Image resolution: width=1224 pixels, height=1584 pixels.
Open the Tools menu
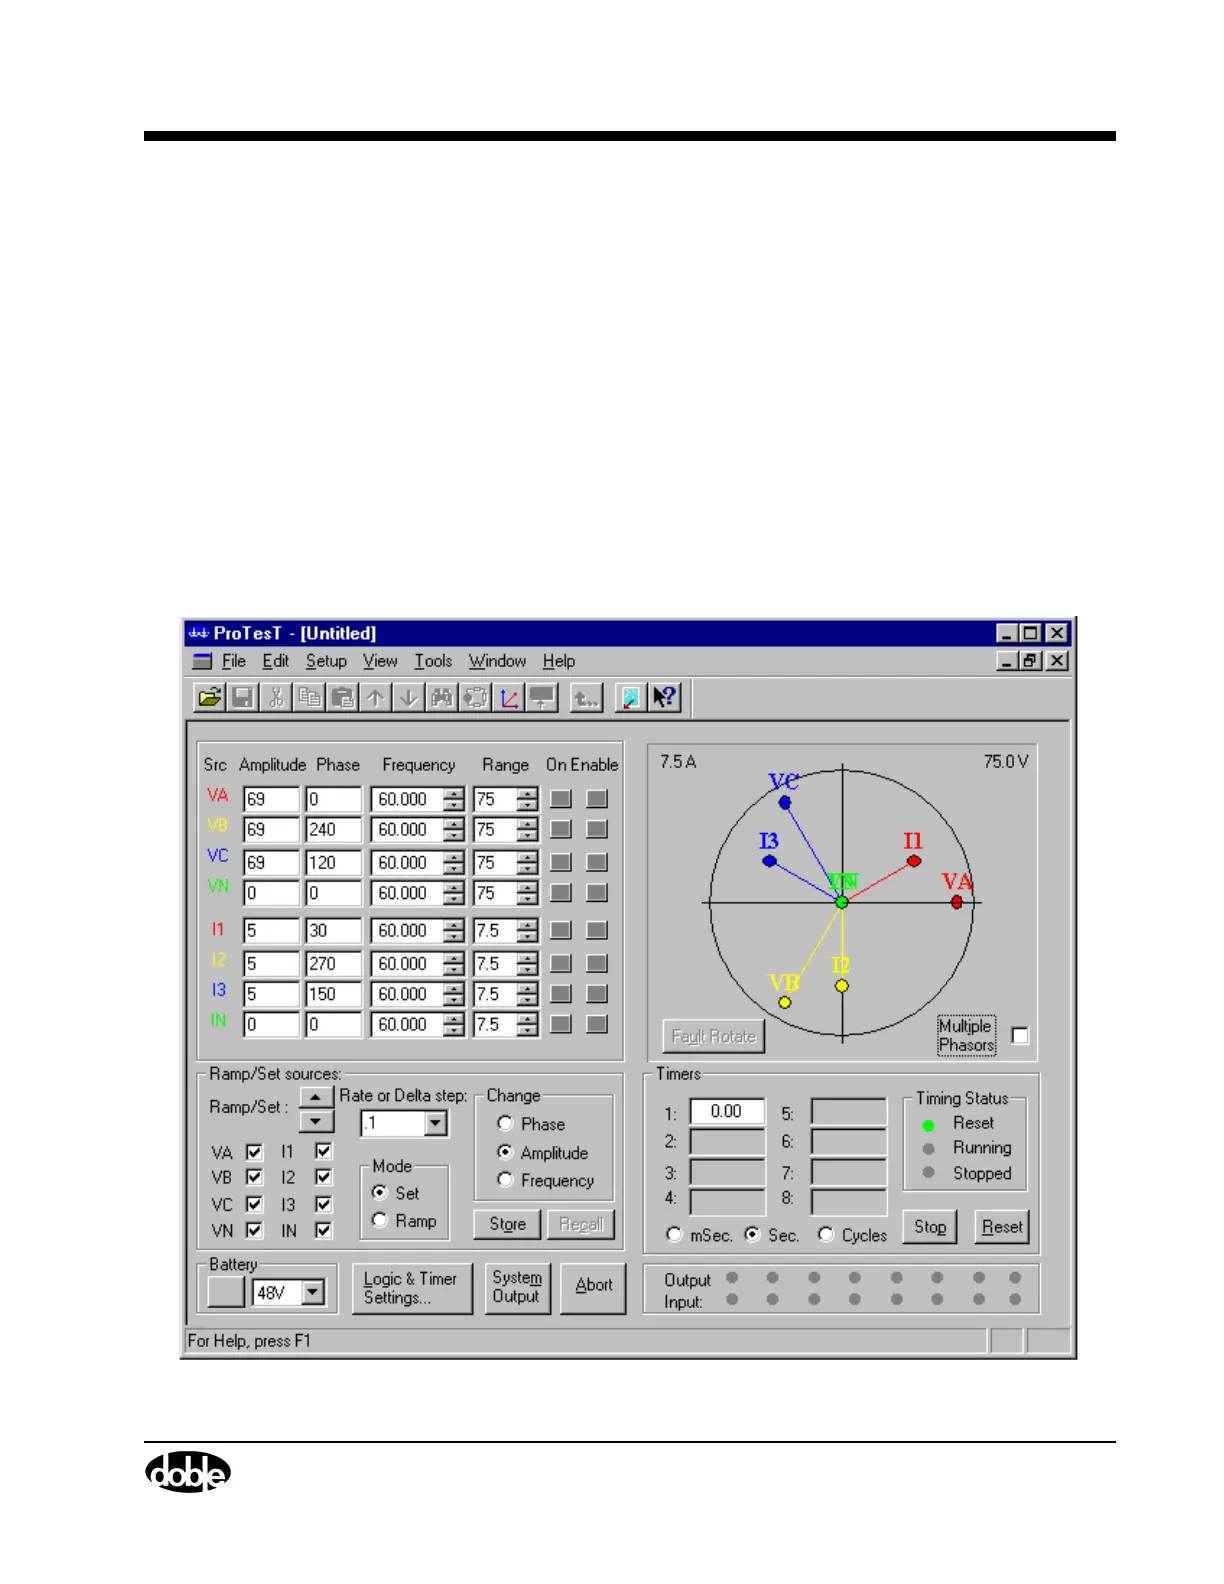[433, 661]
